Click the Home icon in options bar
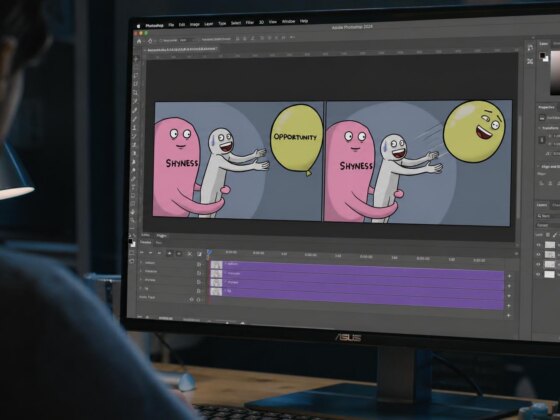 (139, 41)
